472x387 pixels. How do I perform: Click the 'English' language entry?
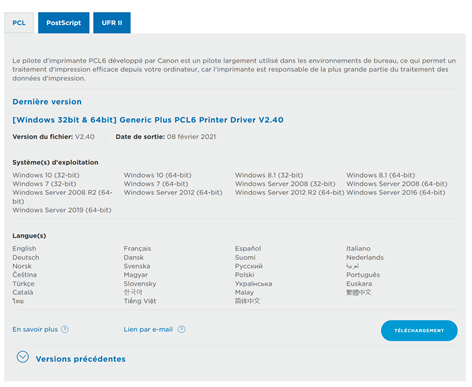pyautogui.click(x=24, y=249)
